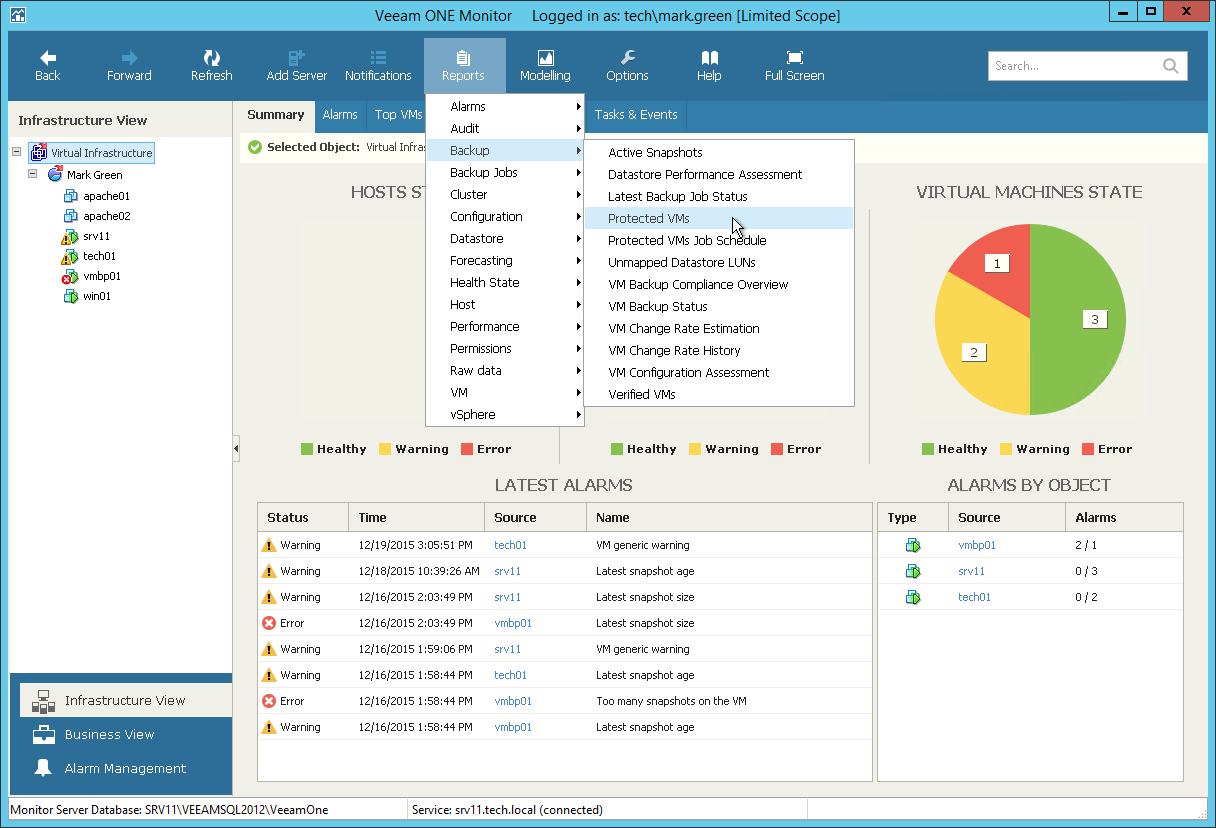The height and width of the screenshot is (828, 1216).
Task: Collapse the Virtual Infrastructure tree node
Action: (17, 153)
